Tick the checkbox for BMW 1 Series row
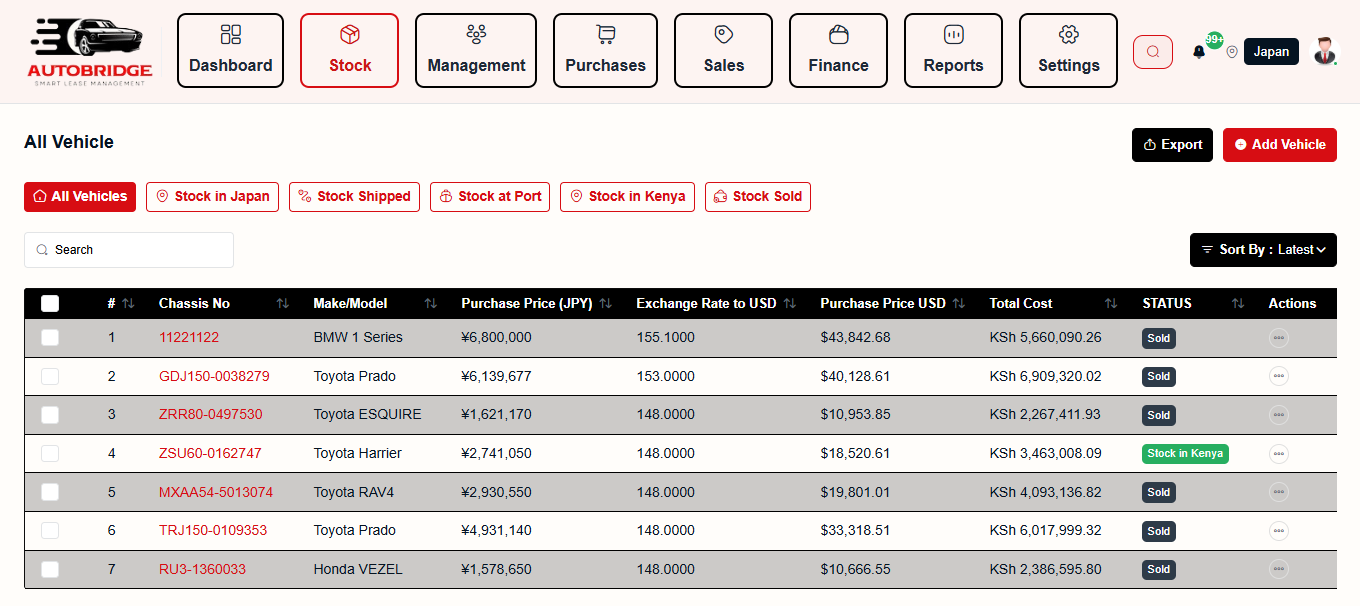The width and height of the screenshot is (1360, 606). pos(50,338)
